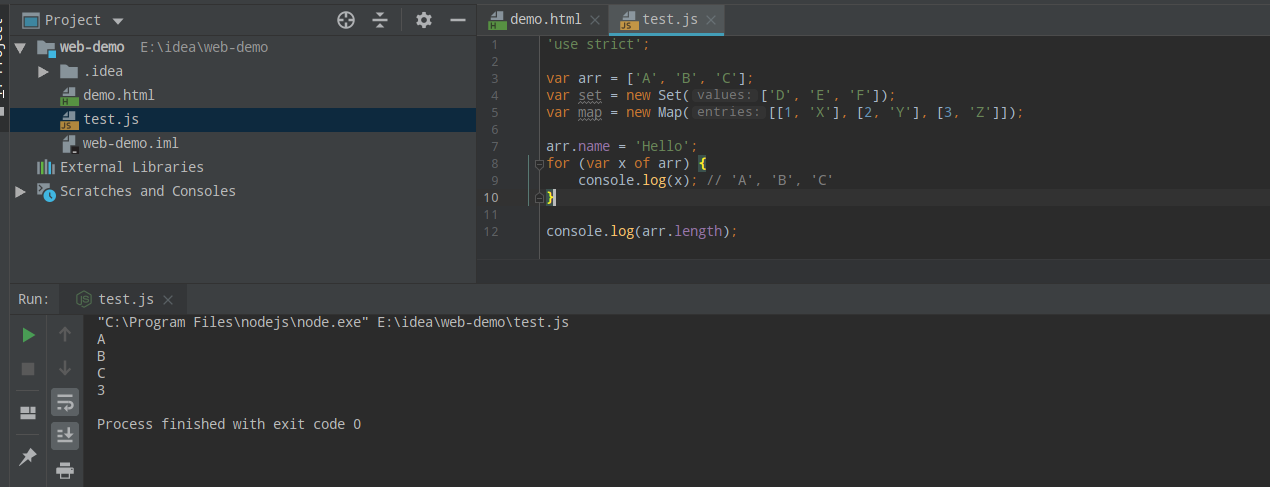1270x487 pixels.
Task: Select web-demo.iml file
Action: pos(130,143)
